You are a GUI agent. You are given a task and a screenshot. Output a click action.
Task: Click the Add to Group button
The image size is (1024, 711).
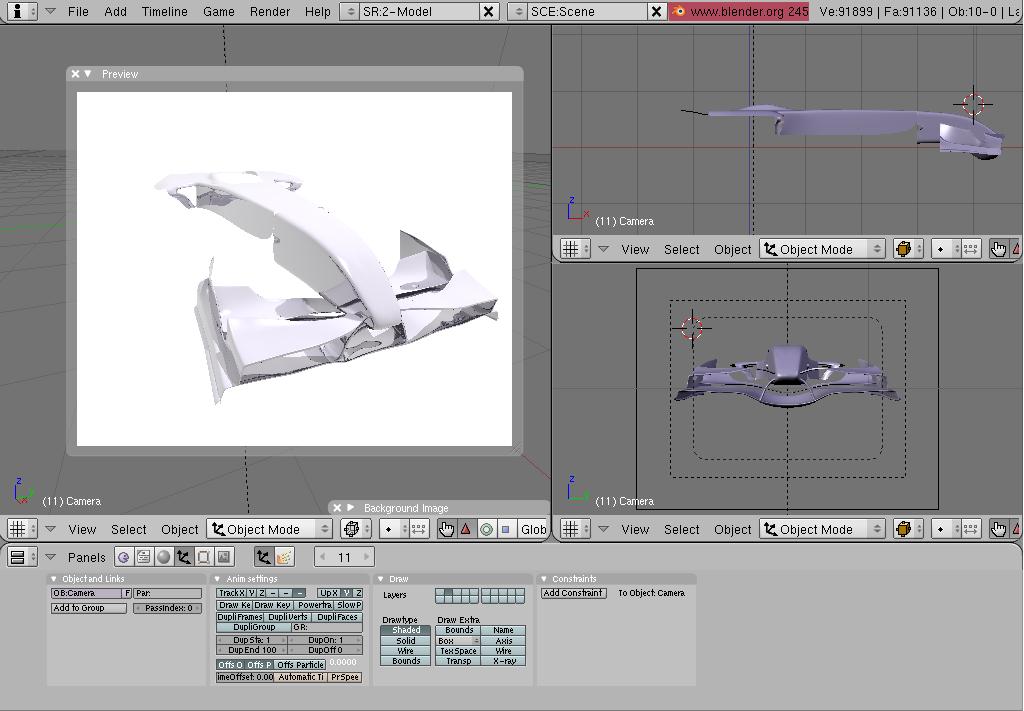pos(89,608)
